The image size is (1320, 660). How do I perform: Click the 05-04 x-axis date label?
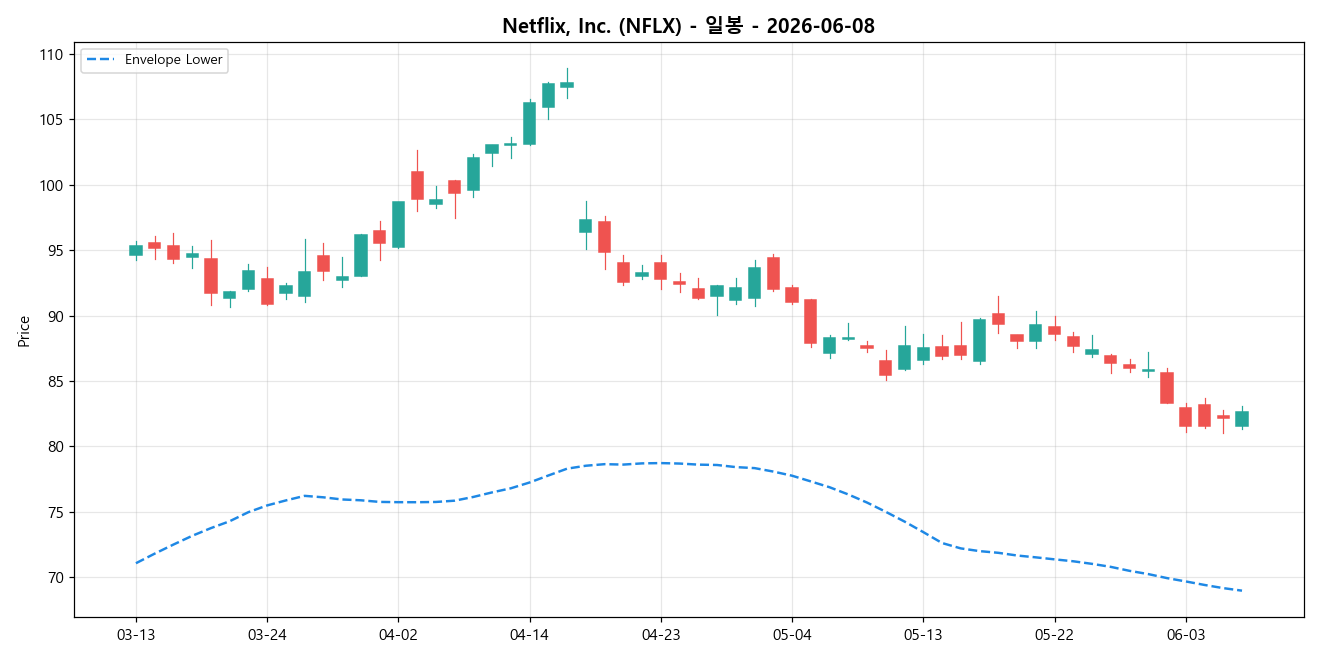792,635
